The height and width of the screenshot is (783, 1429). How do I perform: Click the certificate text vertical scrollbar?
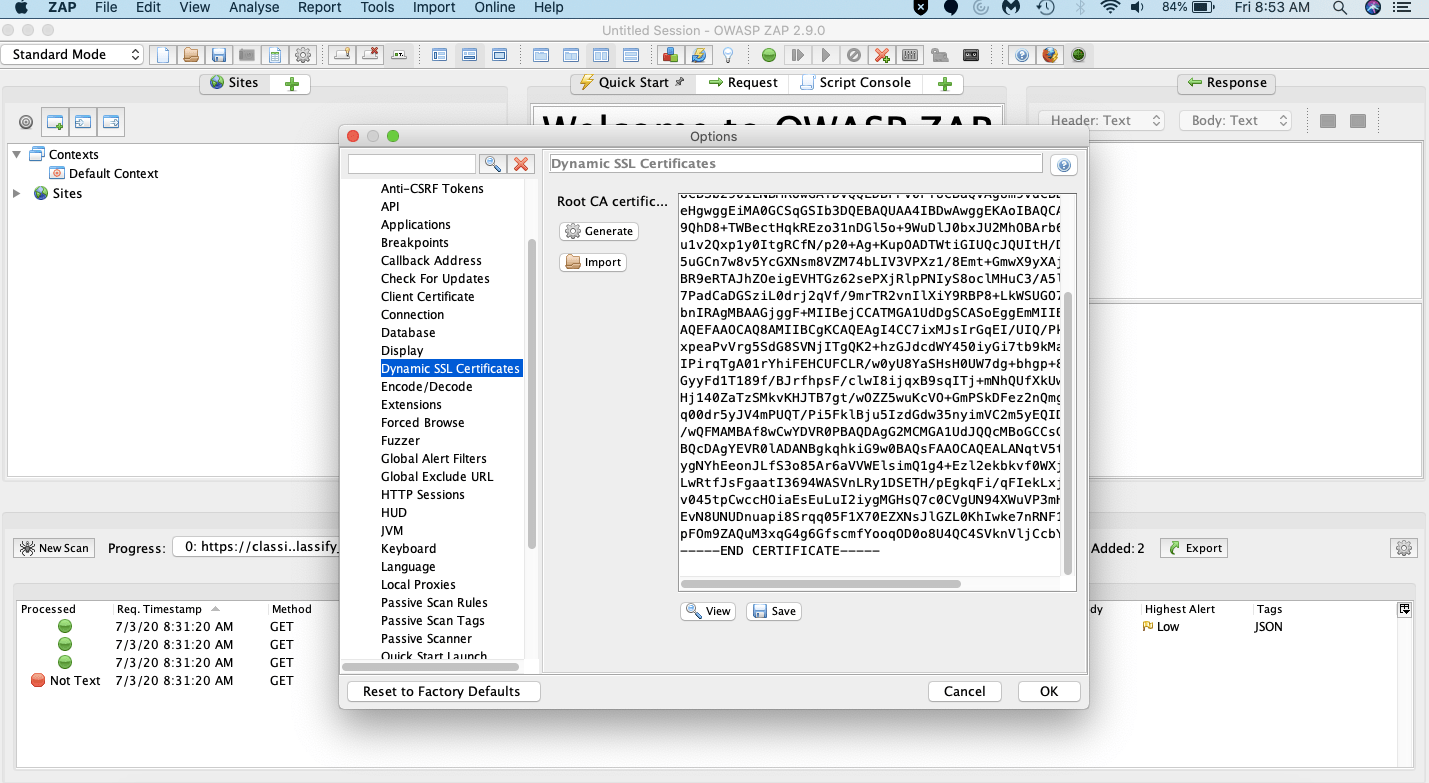(x=1068, y=433)
